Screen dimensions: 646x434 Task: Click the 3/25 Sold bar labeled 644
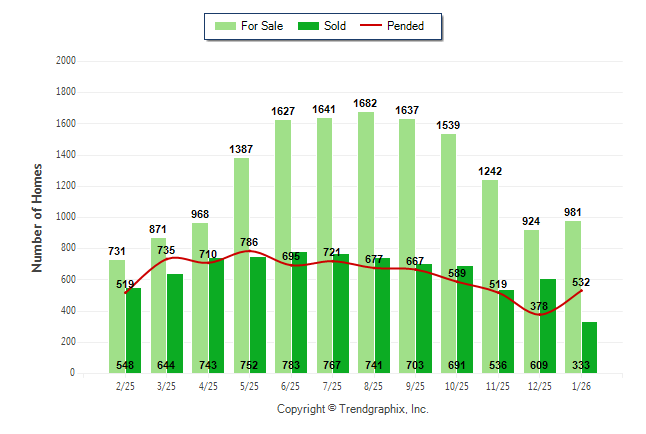pos(175,320)
